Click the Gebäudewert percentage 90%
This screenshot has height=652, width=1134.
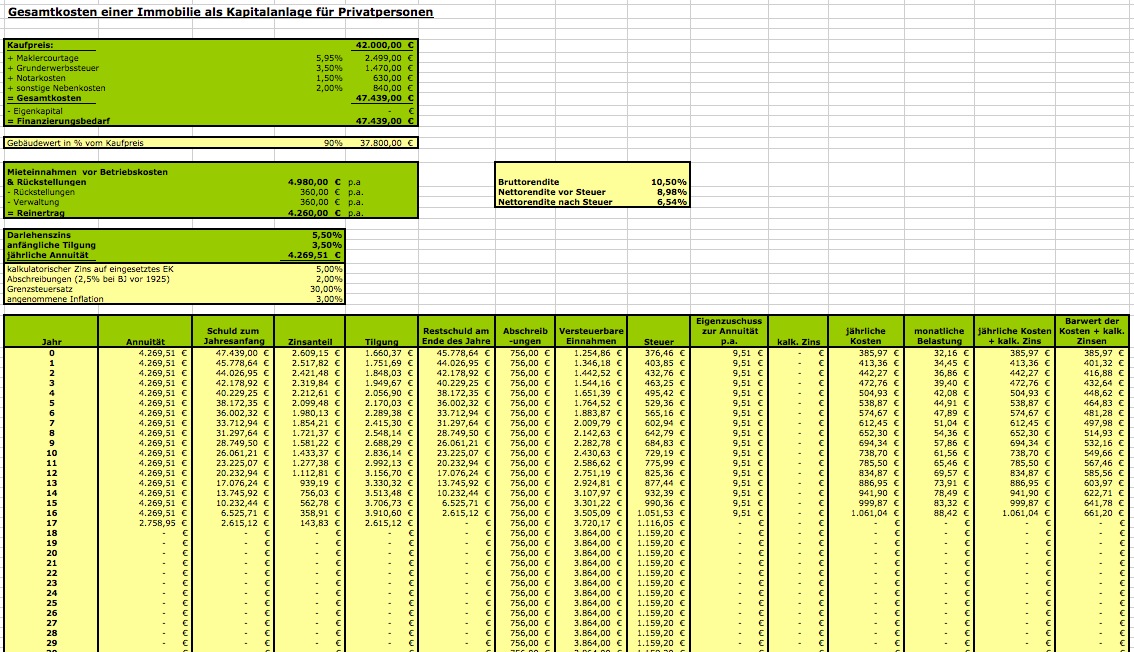(333, 143)
